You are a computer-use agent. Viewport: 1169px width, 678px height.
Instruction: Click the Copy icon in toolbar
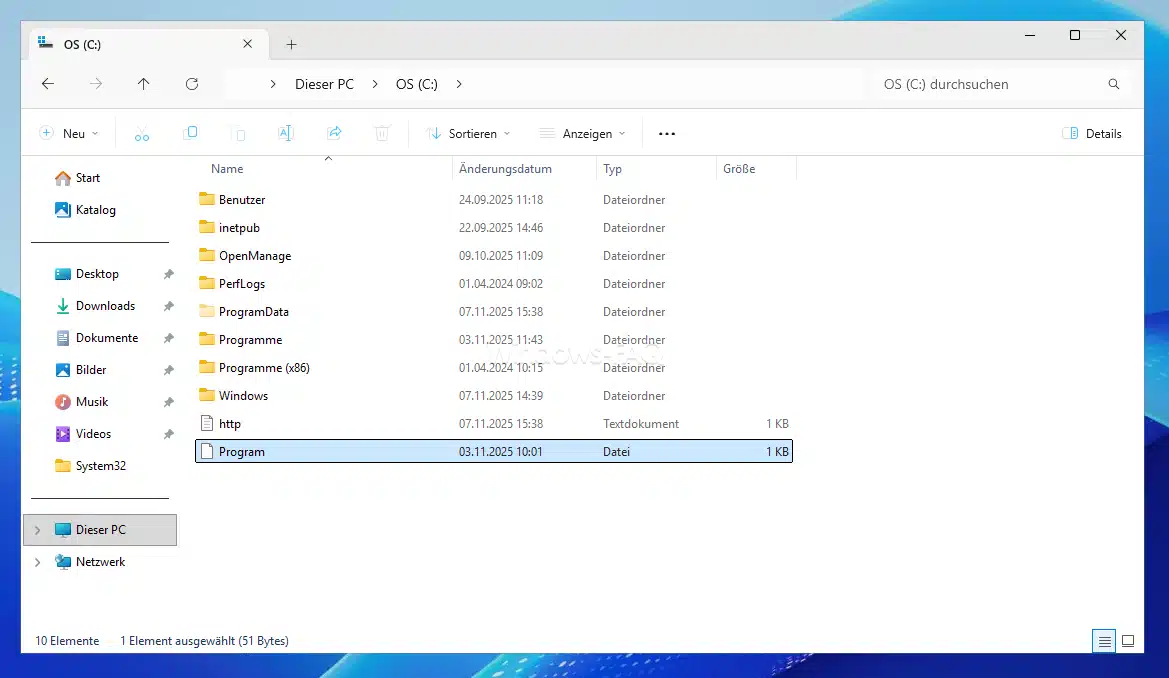pos(190,133)
